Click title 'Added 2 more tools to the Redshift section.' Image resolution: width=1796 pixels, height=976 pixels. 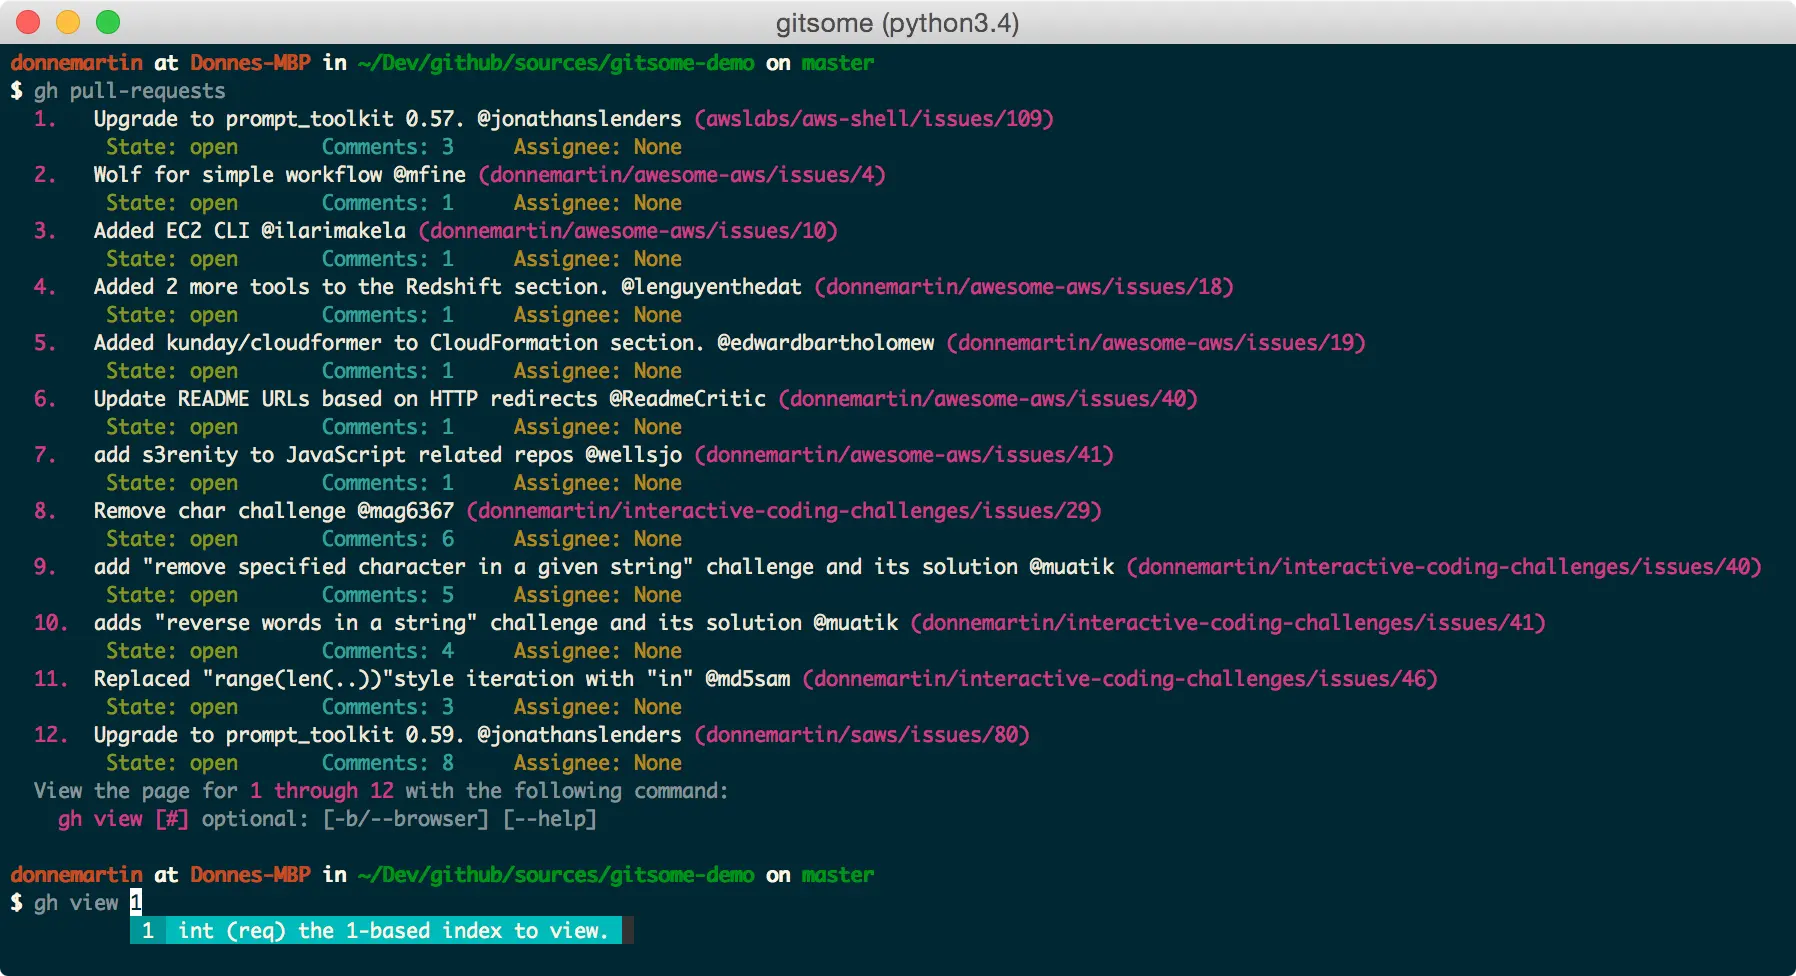351,287
